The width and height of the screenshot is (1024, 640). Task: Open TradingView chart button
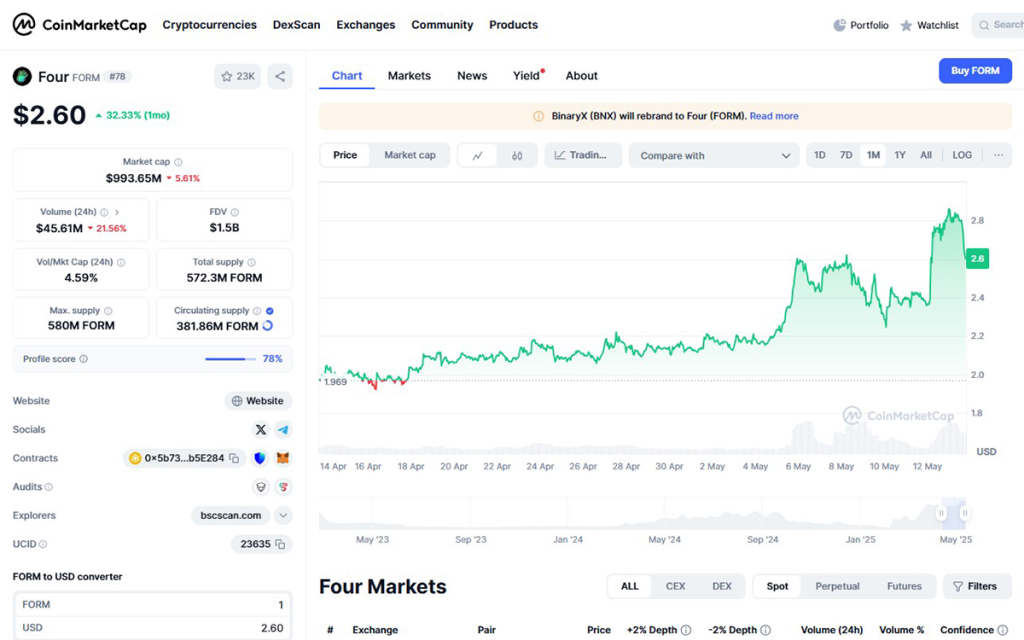[x=583, y=155]
